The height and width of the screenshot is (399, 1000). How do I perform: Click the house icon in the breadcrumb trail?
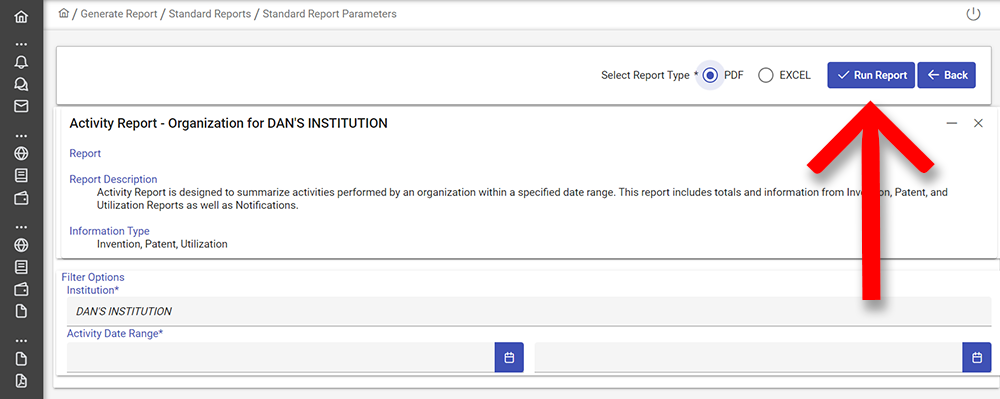(x=63, y=13)
